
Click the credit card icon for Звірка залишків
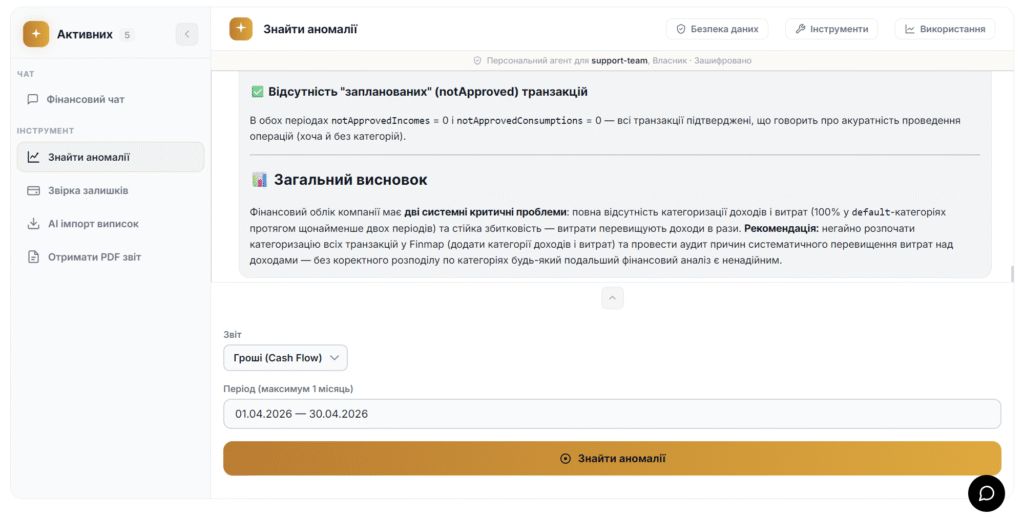tap(33, 190)
